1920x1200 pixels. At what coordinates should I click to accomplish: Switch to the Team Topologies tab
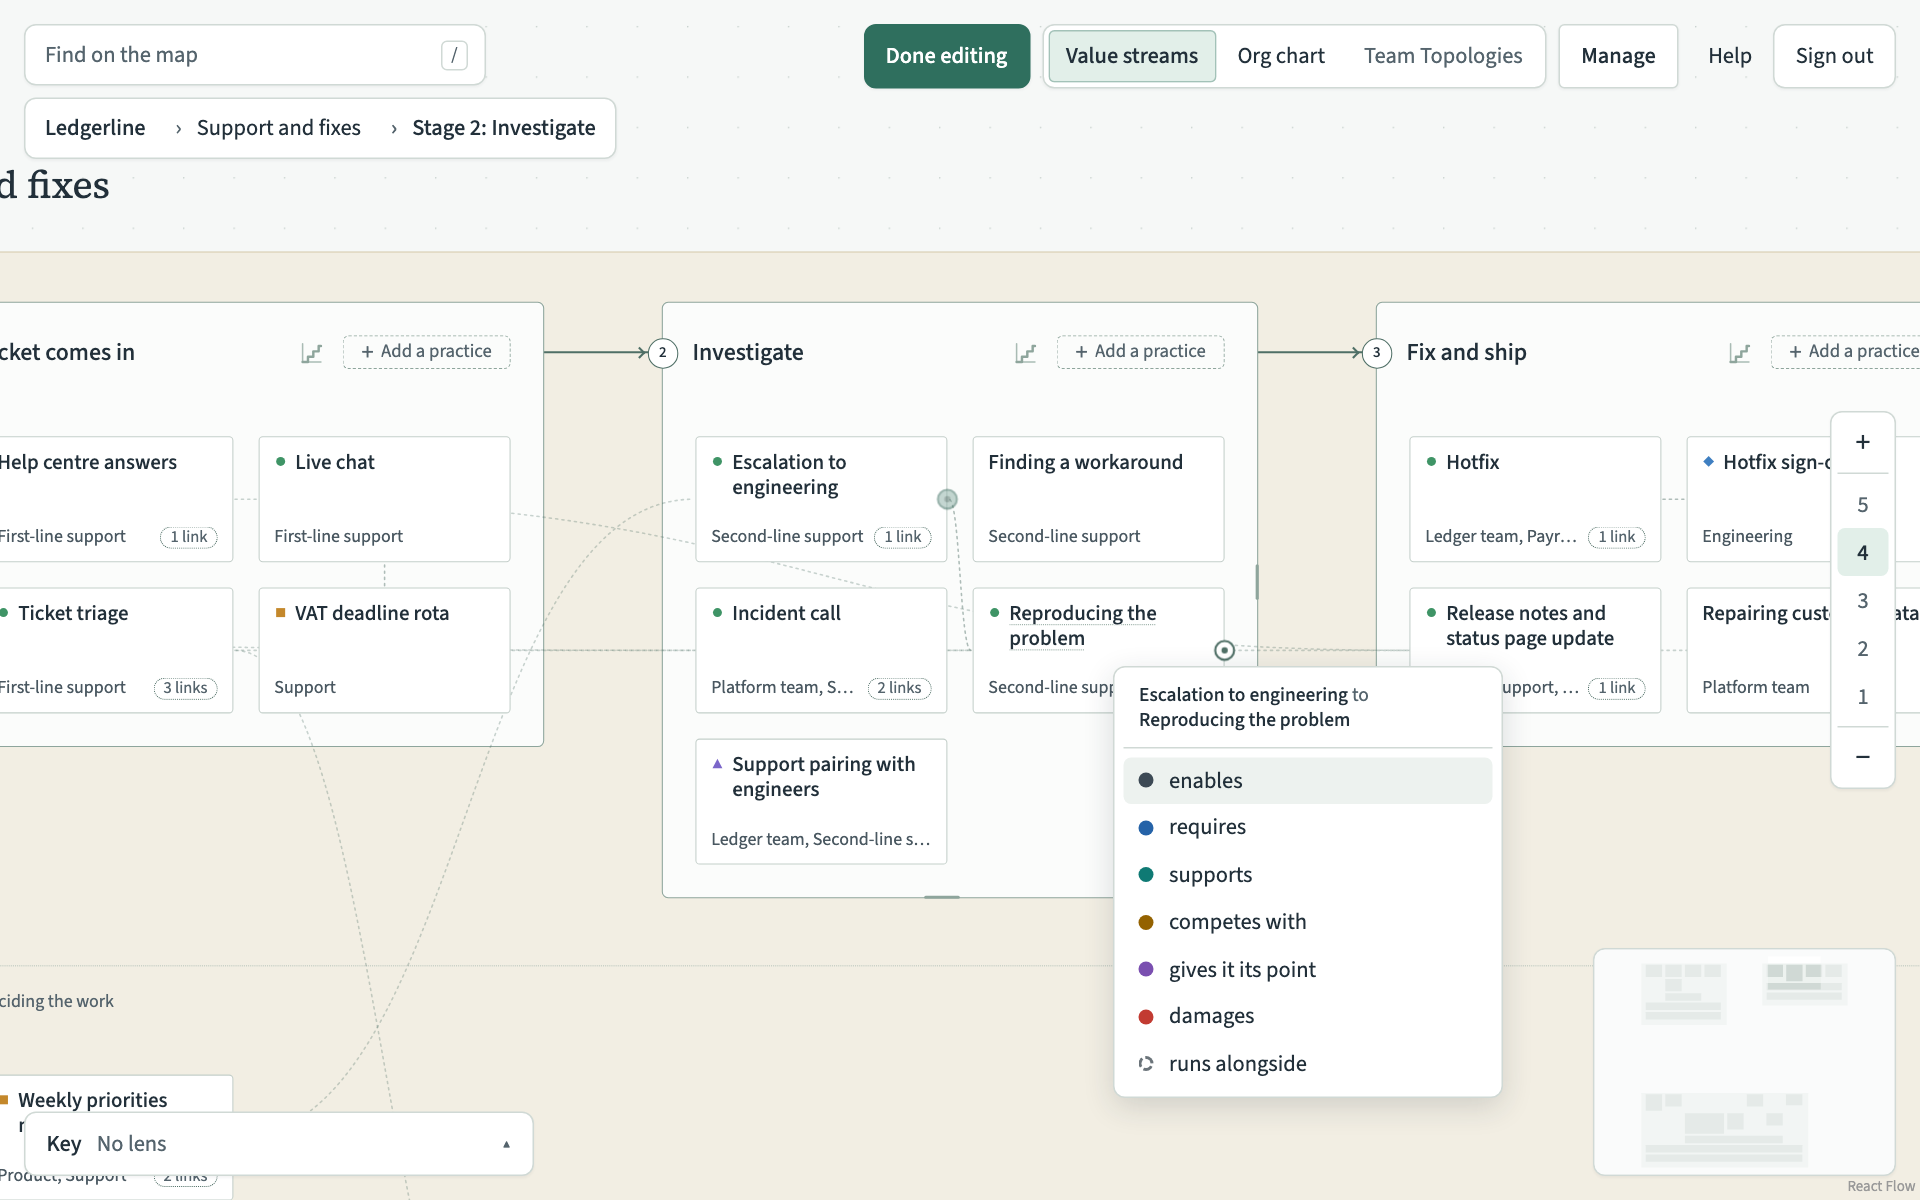(x=1442, y=56)
